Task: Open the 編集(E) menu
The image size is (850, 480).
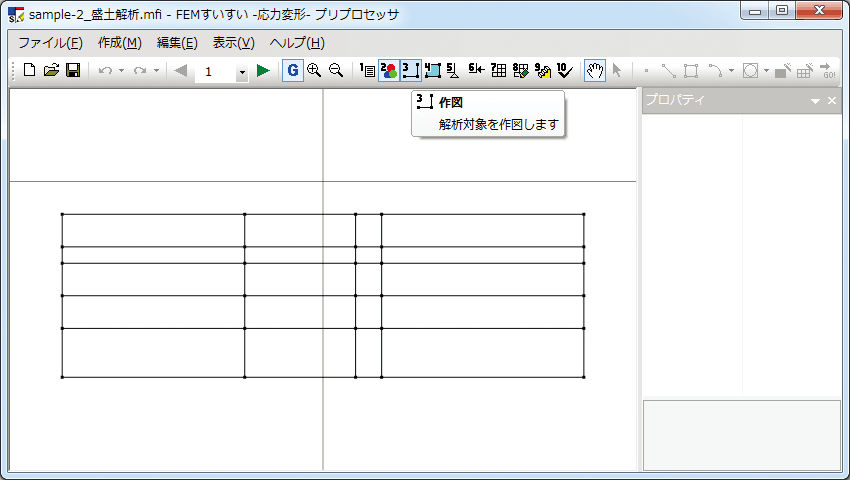Action: tap(177, 43)
